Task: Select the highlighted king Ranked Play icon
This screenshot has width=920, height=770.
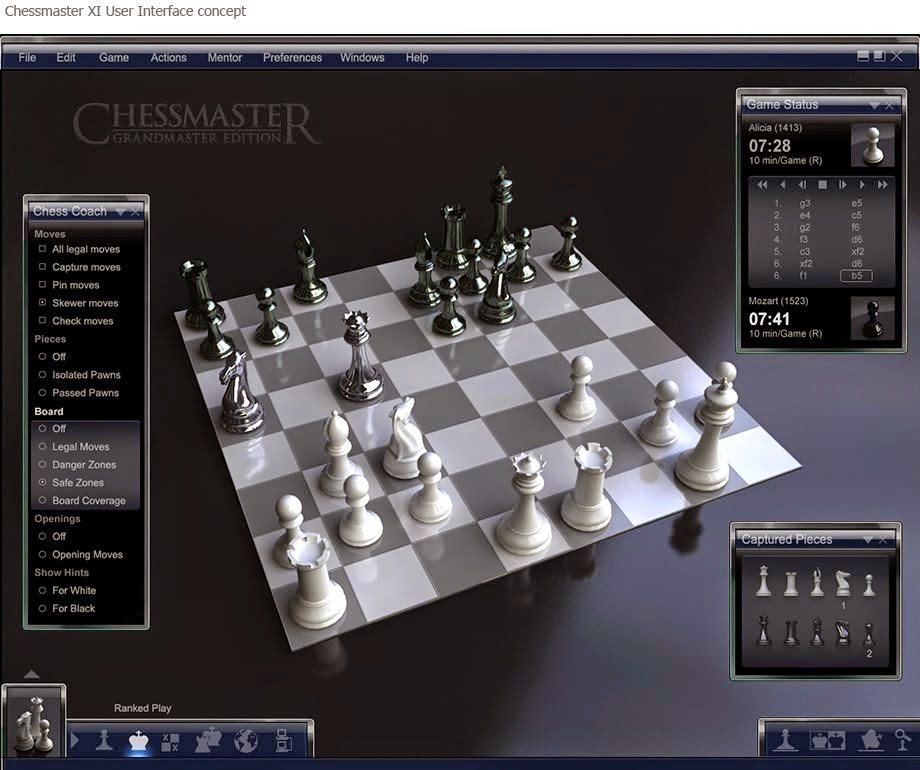Action: [x=138, y=741]
